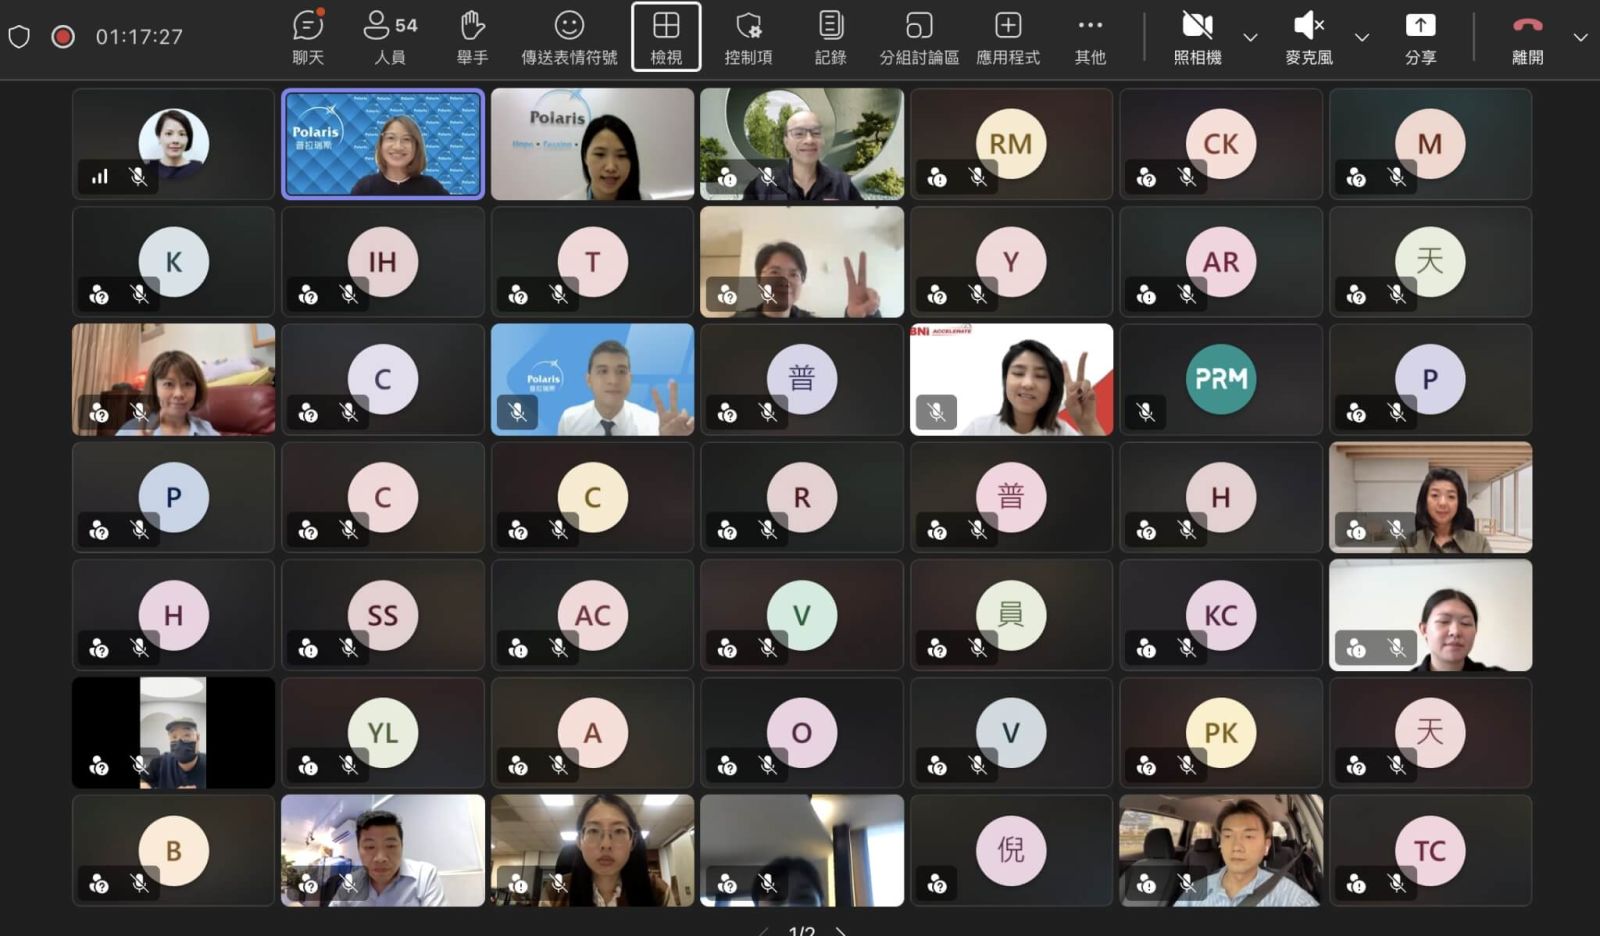The height and width of the screenshot is (936, 1600).
Task: Open the 應用程式 apps panel
Action: 1008,37
